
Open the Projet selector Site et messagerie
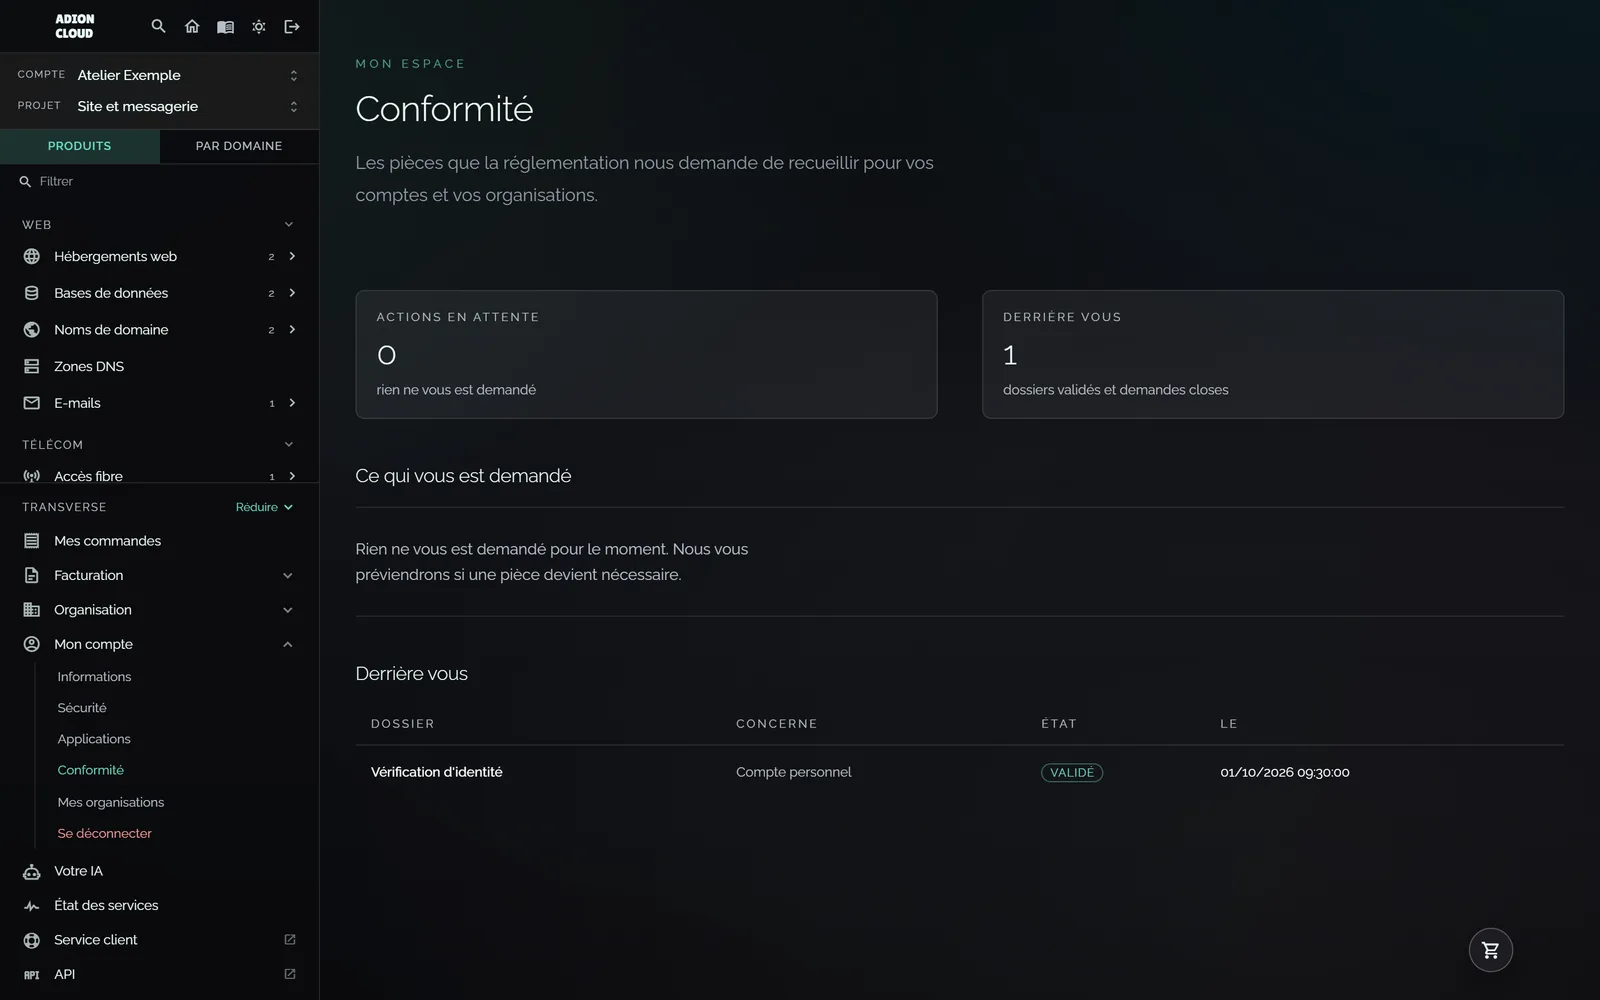click(x=160, y=106)
